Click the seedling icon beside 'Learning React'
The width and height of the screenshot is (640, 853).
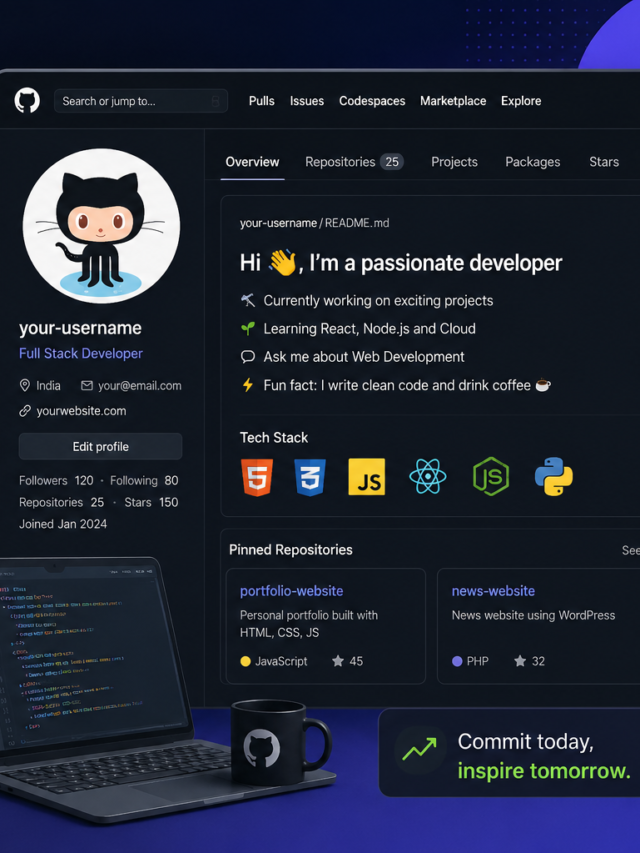(248, 329)
